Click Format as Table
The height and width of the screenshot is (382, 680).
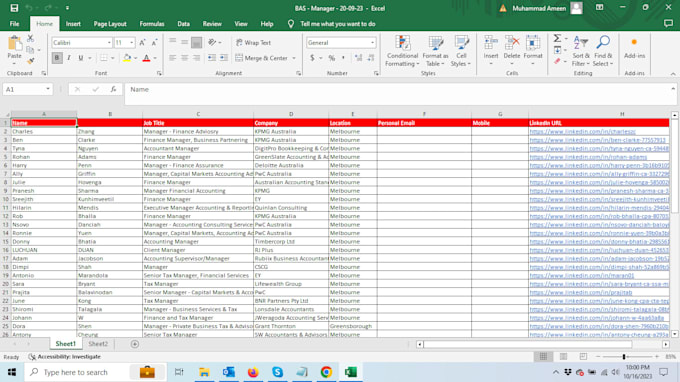click(435, 51)
